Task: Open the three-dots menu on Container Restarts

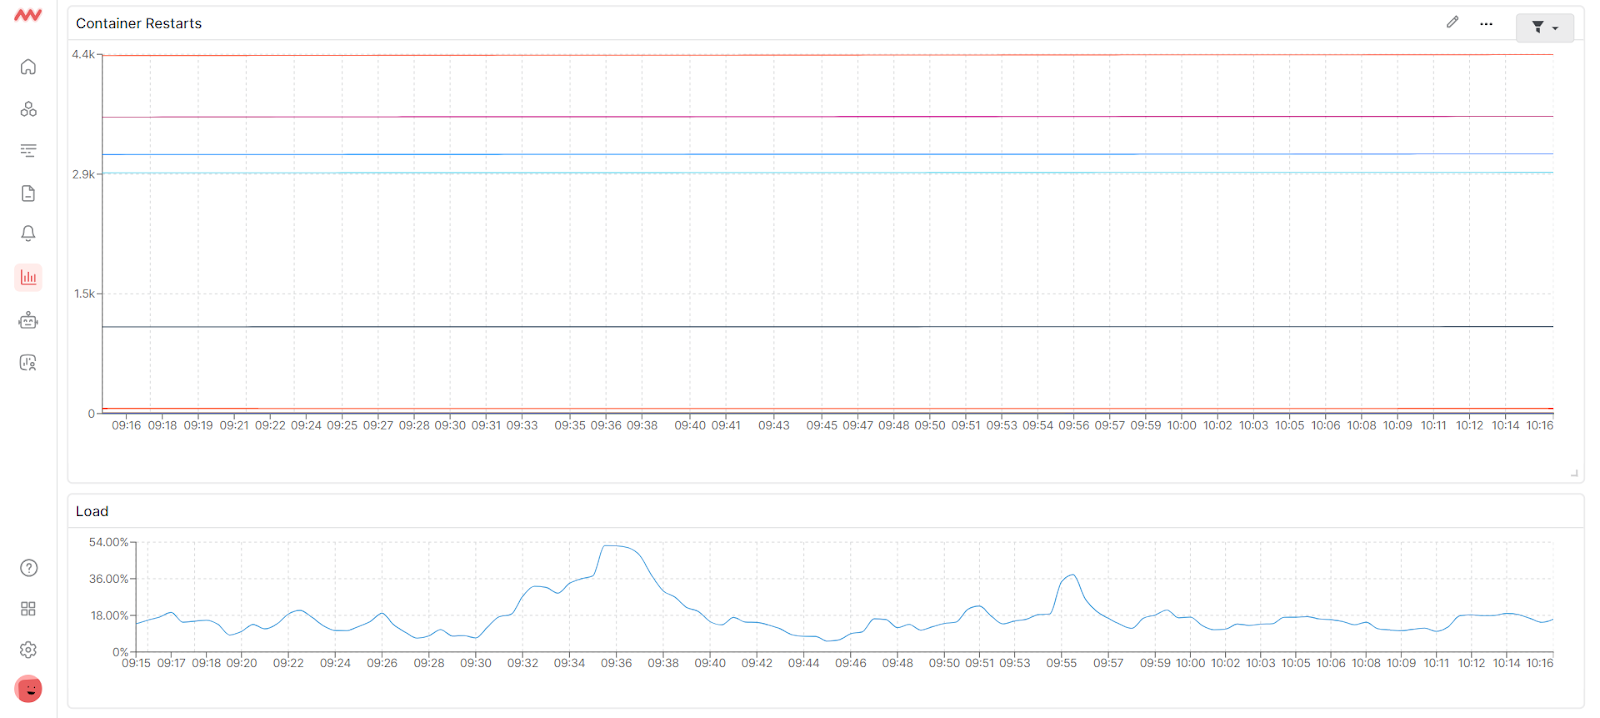Action: [x=1486, y=24]
